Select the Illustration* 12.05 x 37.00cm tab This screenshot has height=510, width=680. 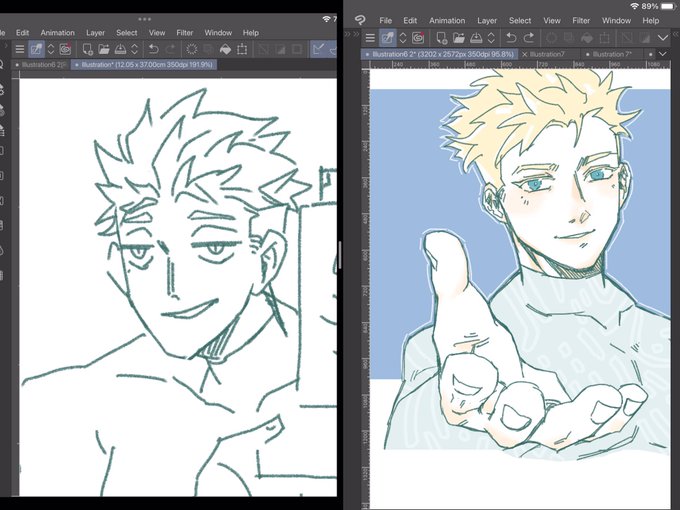pos(144,65)
